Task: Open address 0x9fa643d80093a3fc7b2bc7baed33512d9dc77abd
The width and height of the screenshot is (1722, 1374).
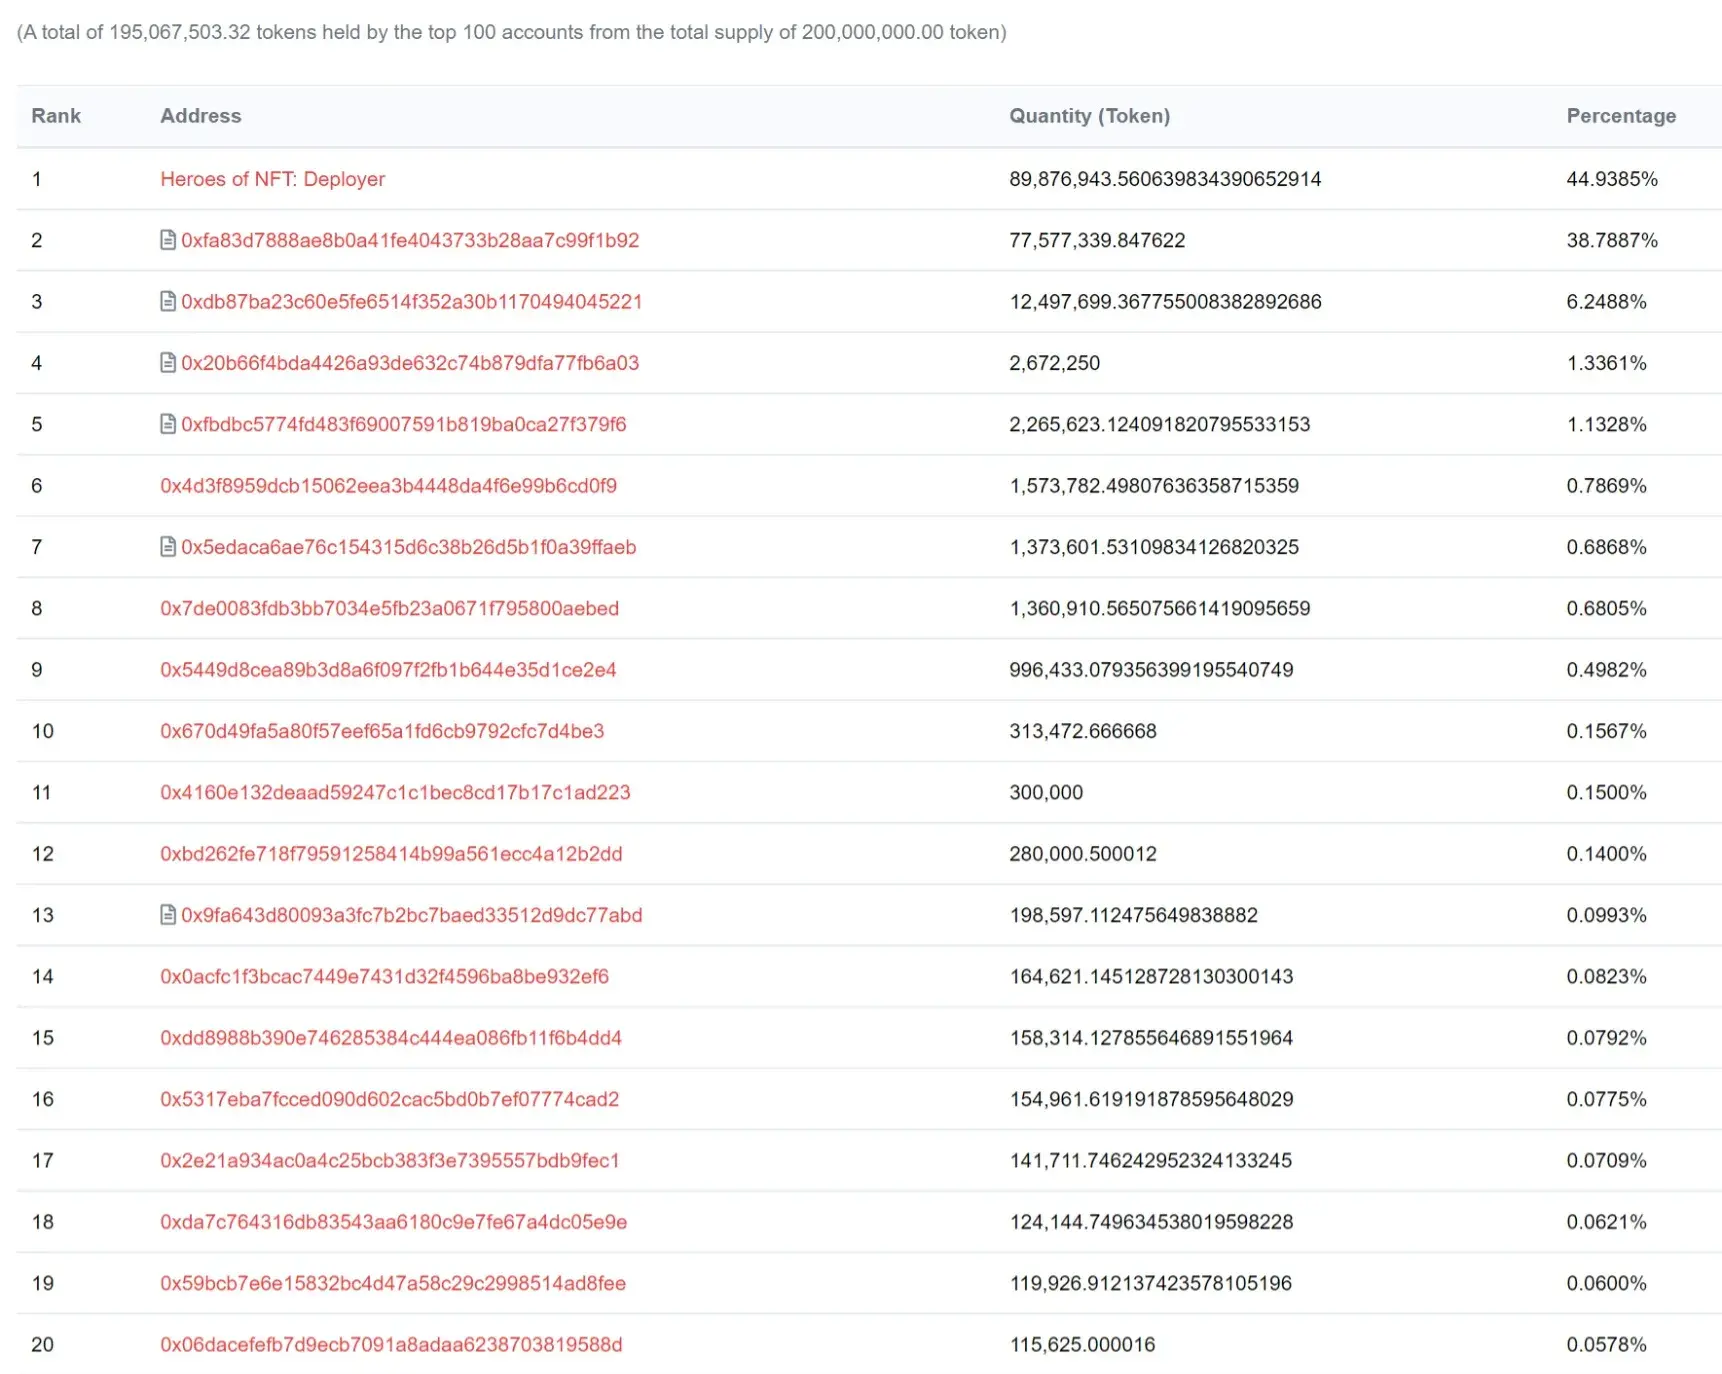Action: point(412,915)
